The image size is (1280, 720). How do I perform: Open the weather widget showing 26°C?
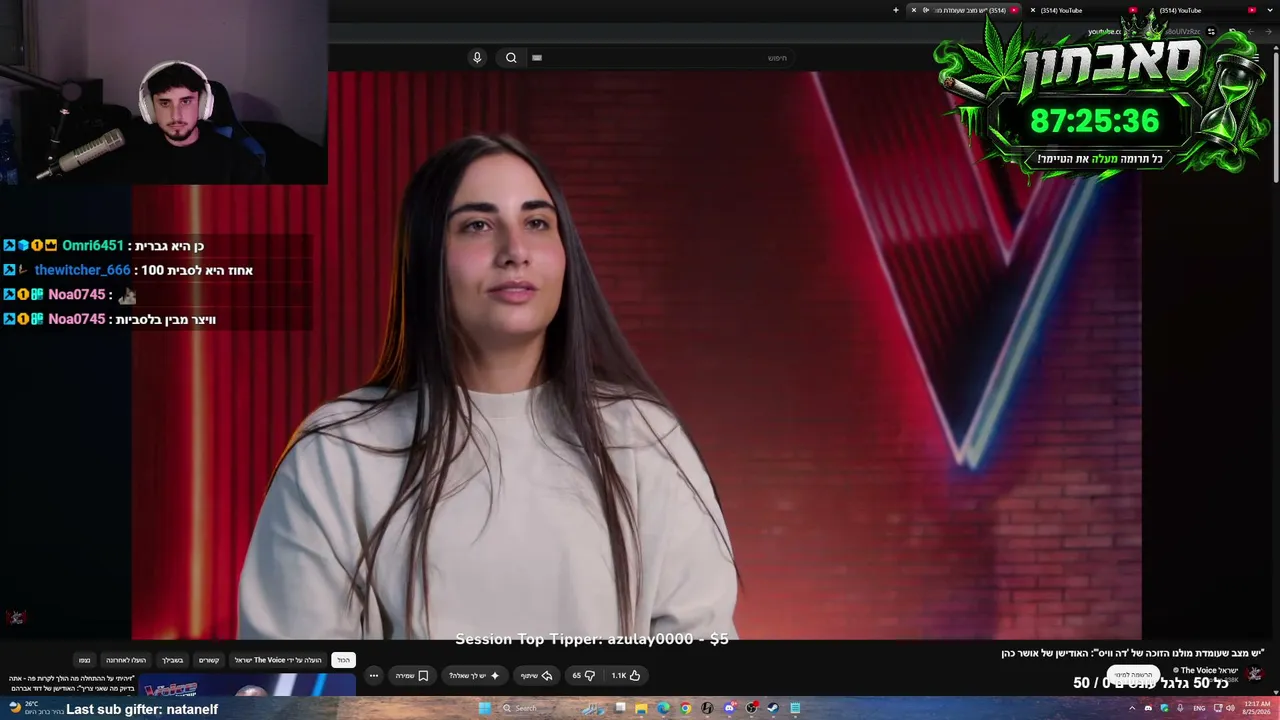pyautogui.click(x=36, y=708)
